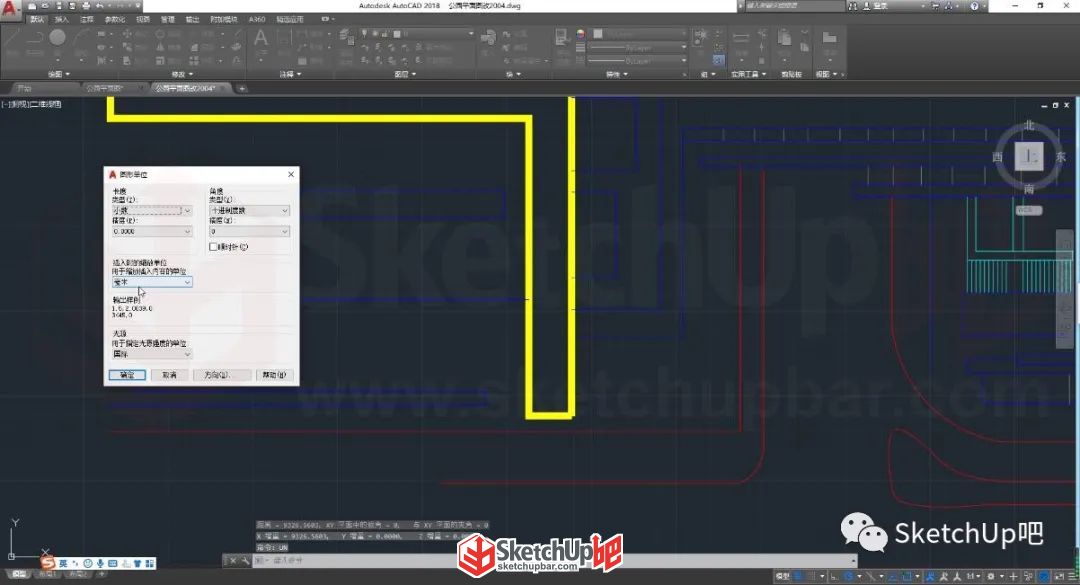The width and height of the screenshot is (1080, 585).
Task: Click the 登录 sign-in button in title bar
Action: point(880,6)
